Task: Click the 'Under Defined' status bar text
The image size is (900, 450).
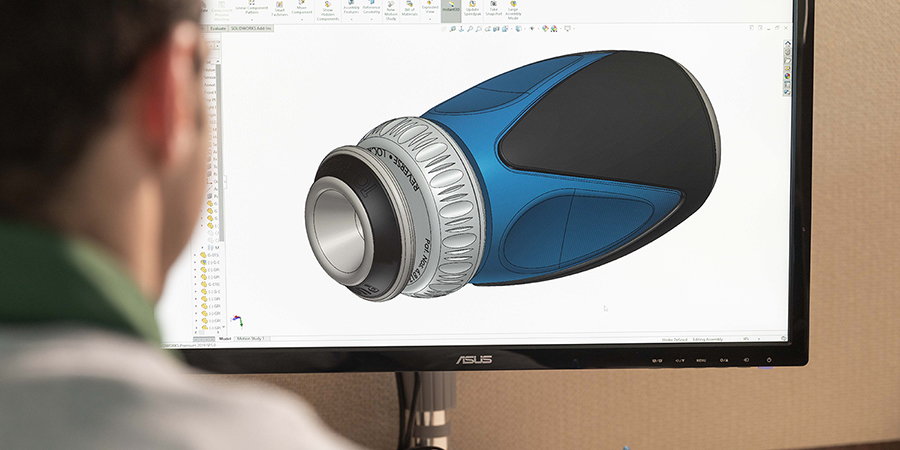Action: tap(674, 339)
